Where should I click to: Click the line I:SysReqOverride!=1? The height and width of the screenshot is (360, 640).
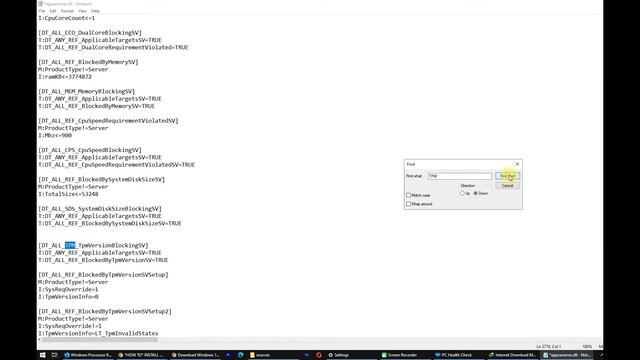(x=70, y=326)
